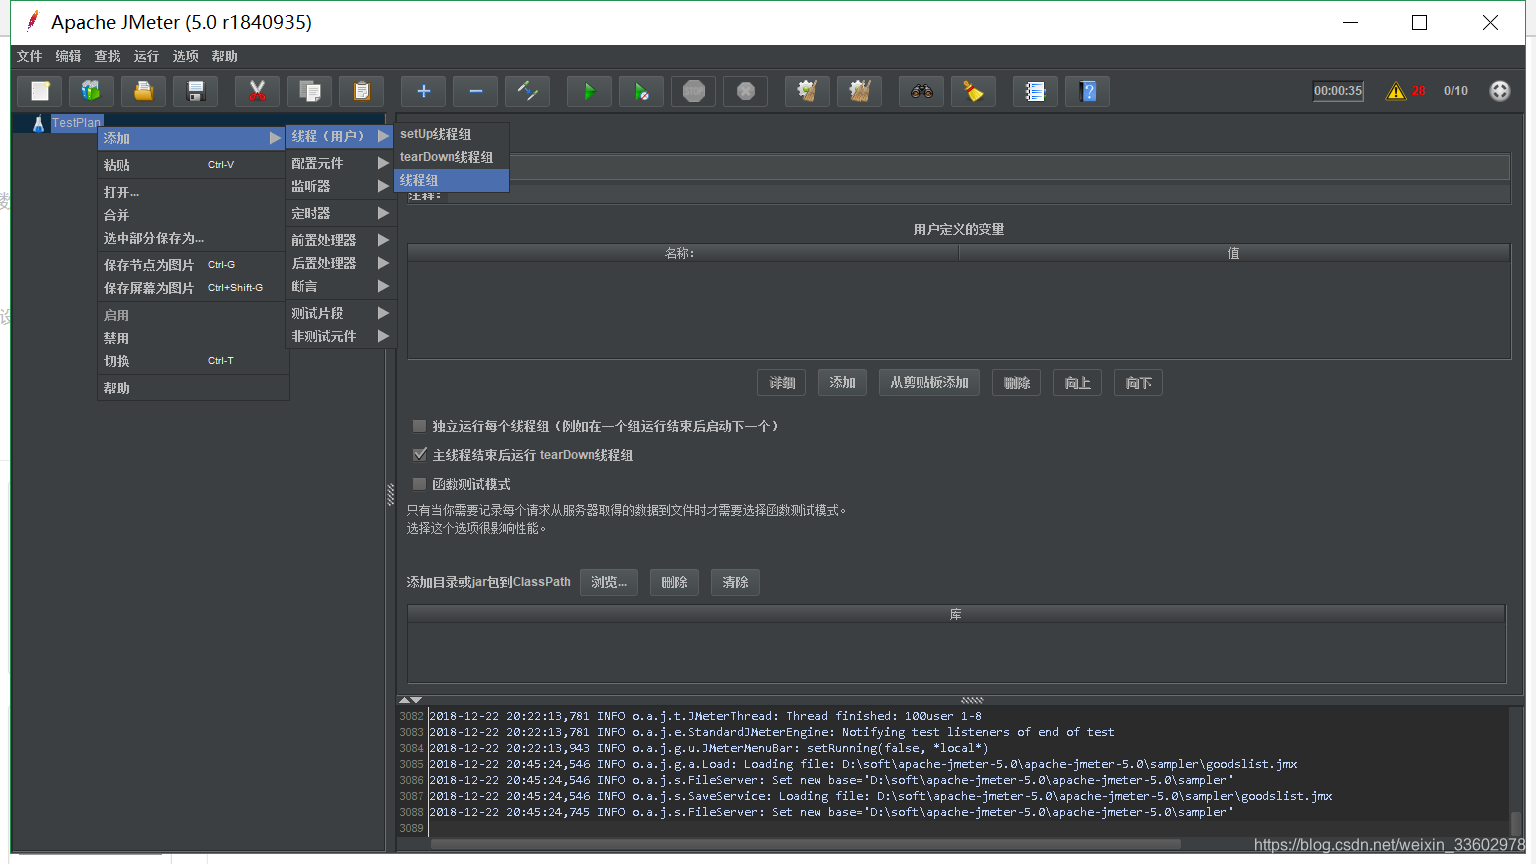The height and width of the screenshot is (864, 1536).
Task: Click the New test plan icon
Action: (40, 91)
